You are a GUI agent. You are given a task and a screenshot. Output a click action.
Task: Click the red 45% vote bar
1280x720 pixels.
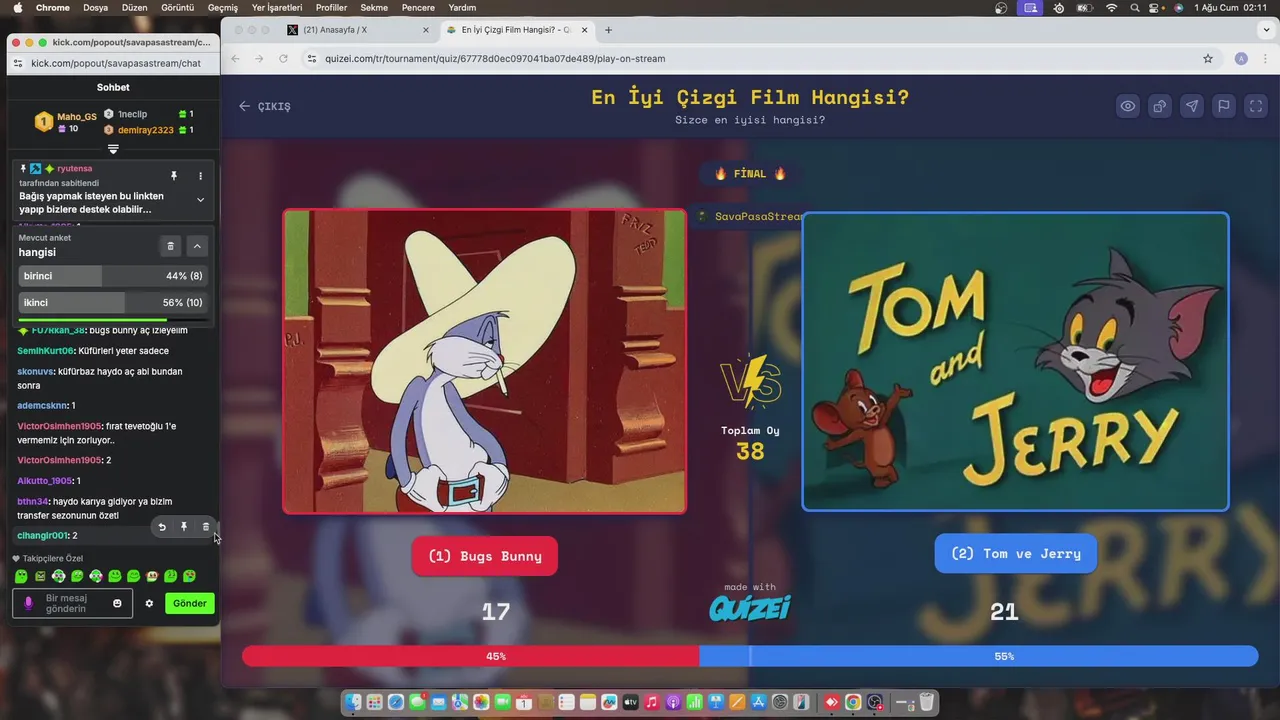pos(470,656)
